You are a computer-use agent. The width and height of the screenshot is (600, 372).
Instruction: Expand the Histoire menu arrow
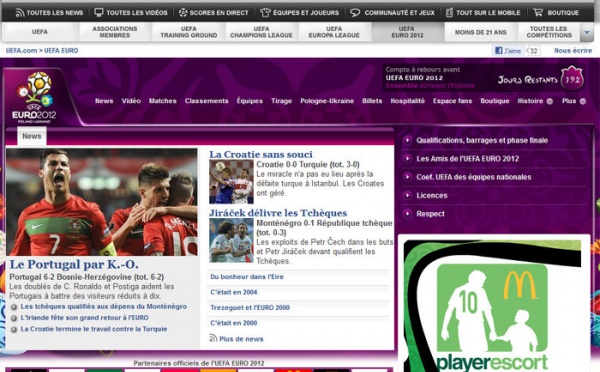point(549,101)
